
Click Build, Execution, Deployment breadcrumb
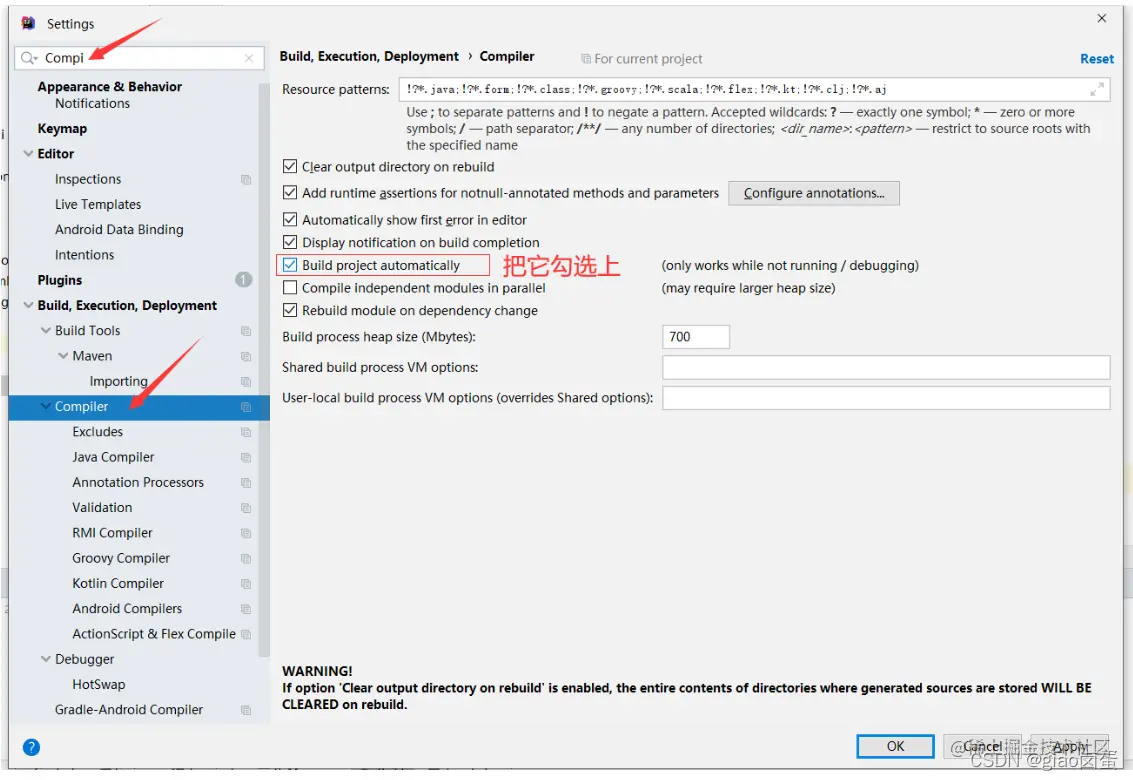369,56
